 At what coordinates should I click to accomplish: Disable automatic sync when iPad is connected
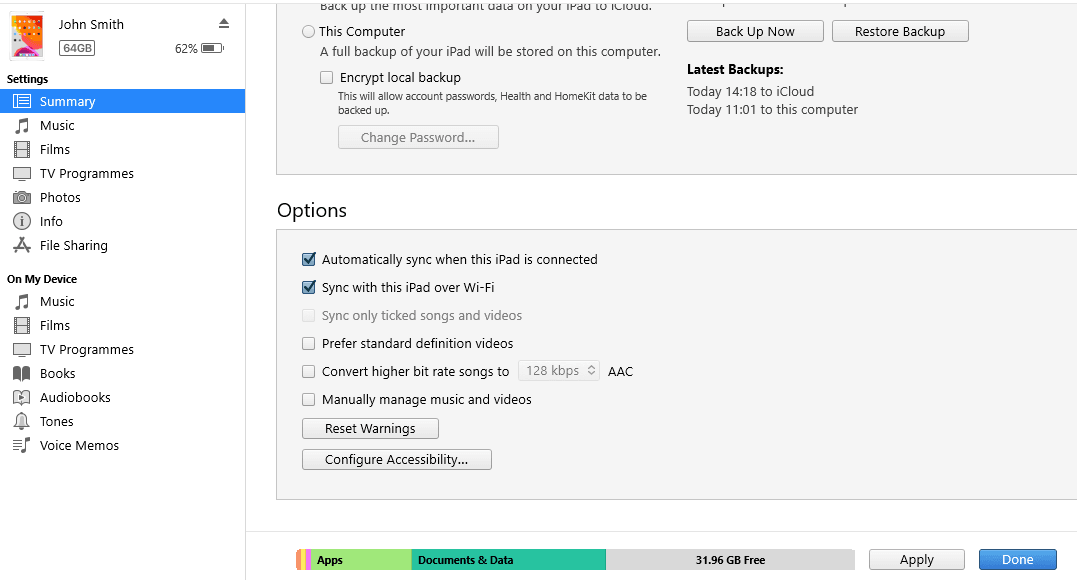pyautogui.click(x=309, y=259)
